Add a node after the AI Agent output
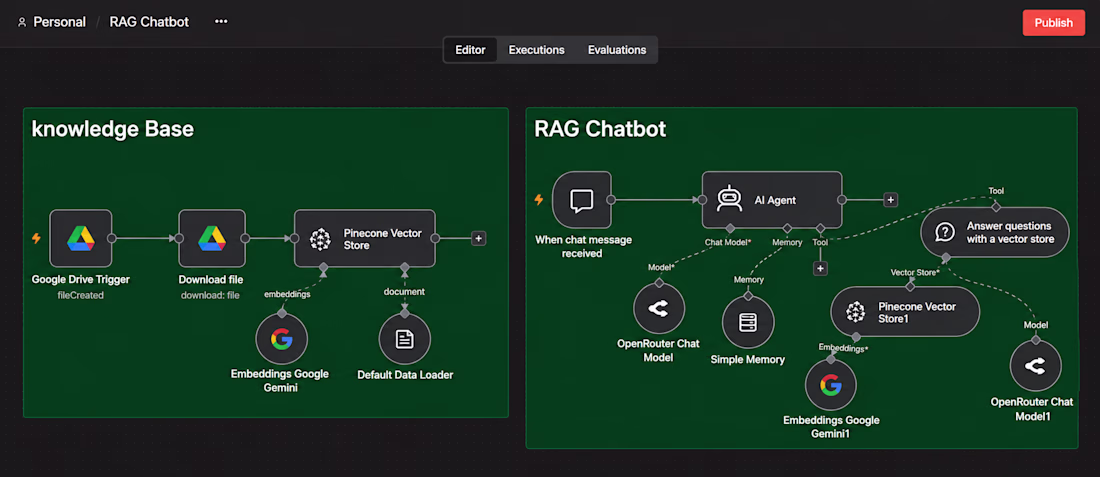This screenshot has height=477, width=1100. tap(890, 200)
